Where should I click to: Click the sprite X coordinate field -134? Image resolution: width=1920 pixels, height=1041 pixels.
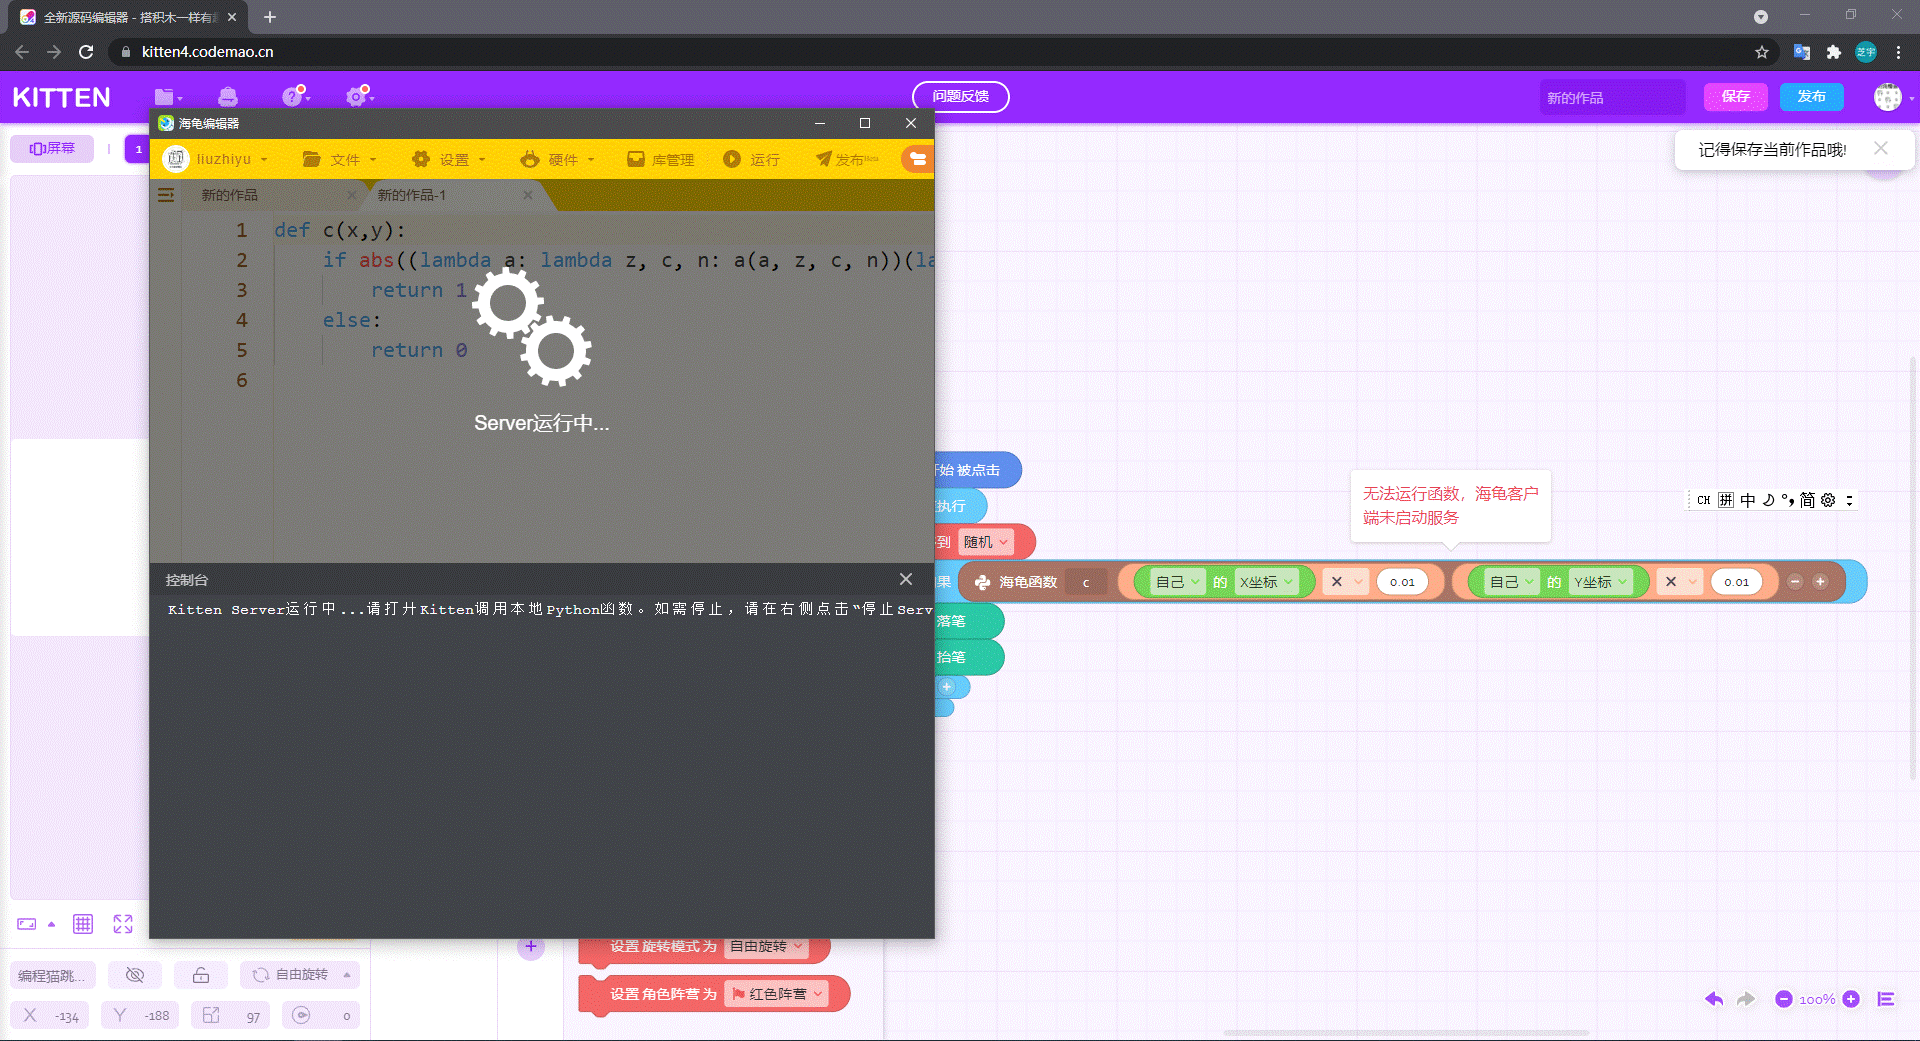point(50,1015)
